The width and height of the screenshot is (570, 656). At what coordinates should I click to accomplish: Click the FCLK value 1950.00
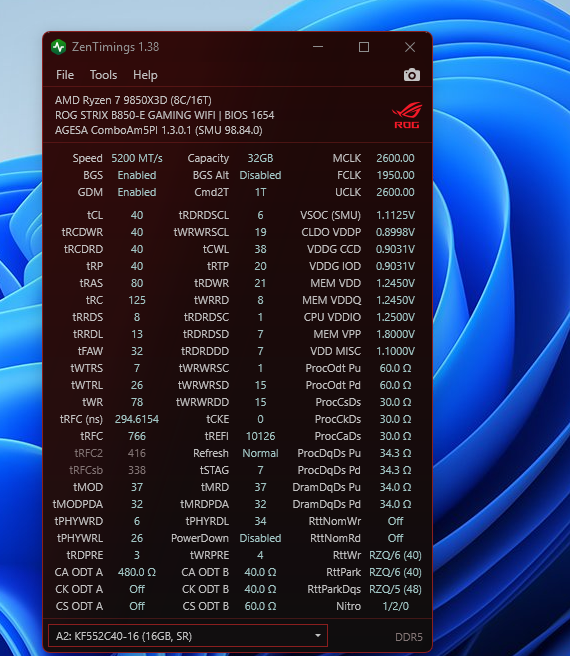click(395, 175)
